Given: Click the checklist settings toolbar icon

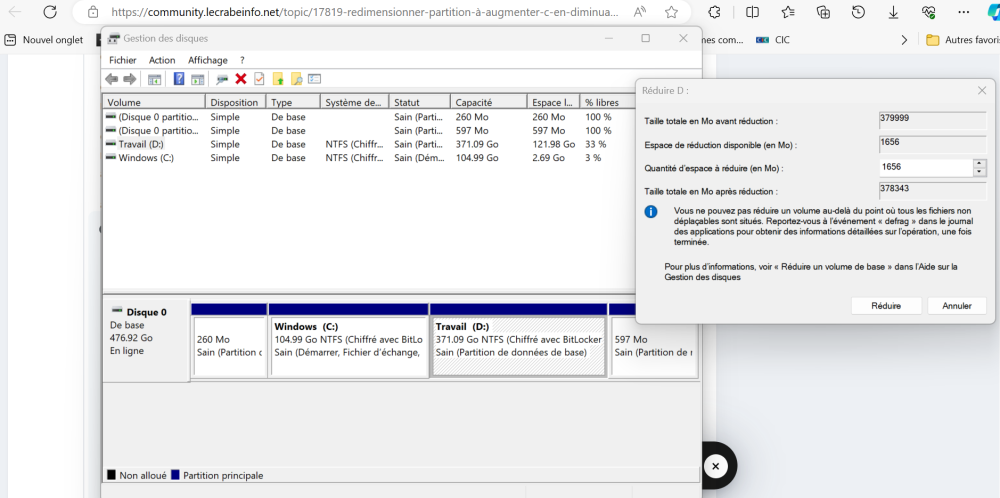Looking at the screenshot, I should pyautogui.click(x=314, y=79).
